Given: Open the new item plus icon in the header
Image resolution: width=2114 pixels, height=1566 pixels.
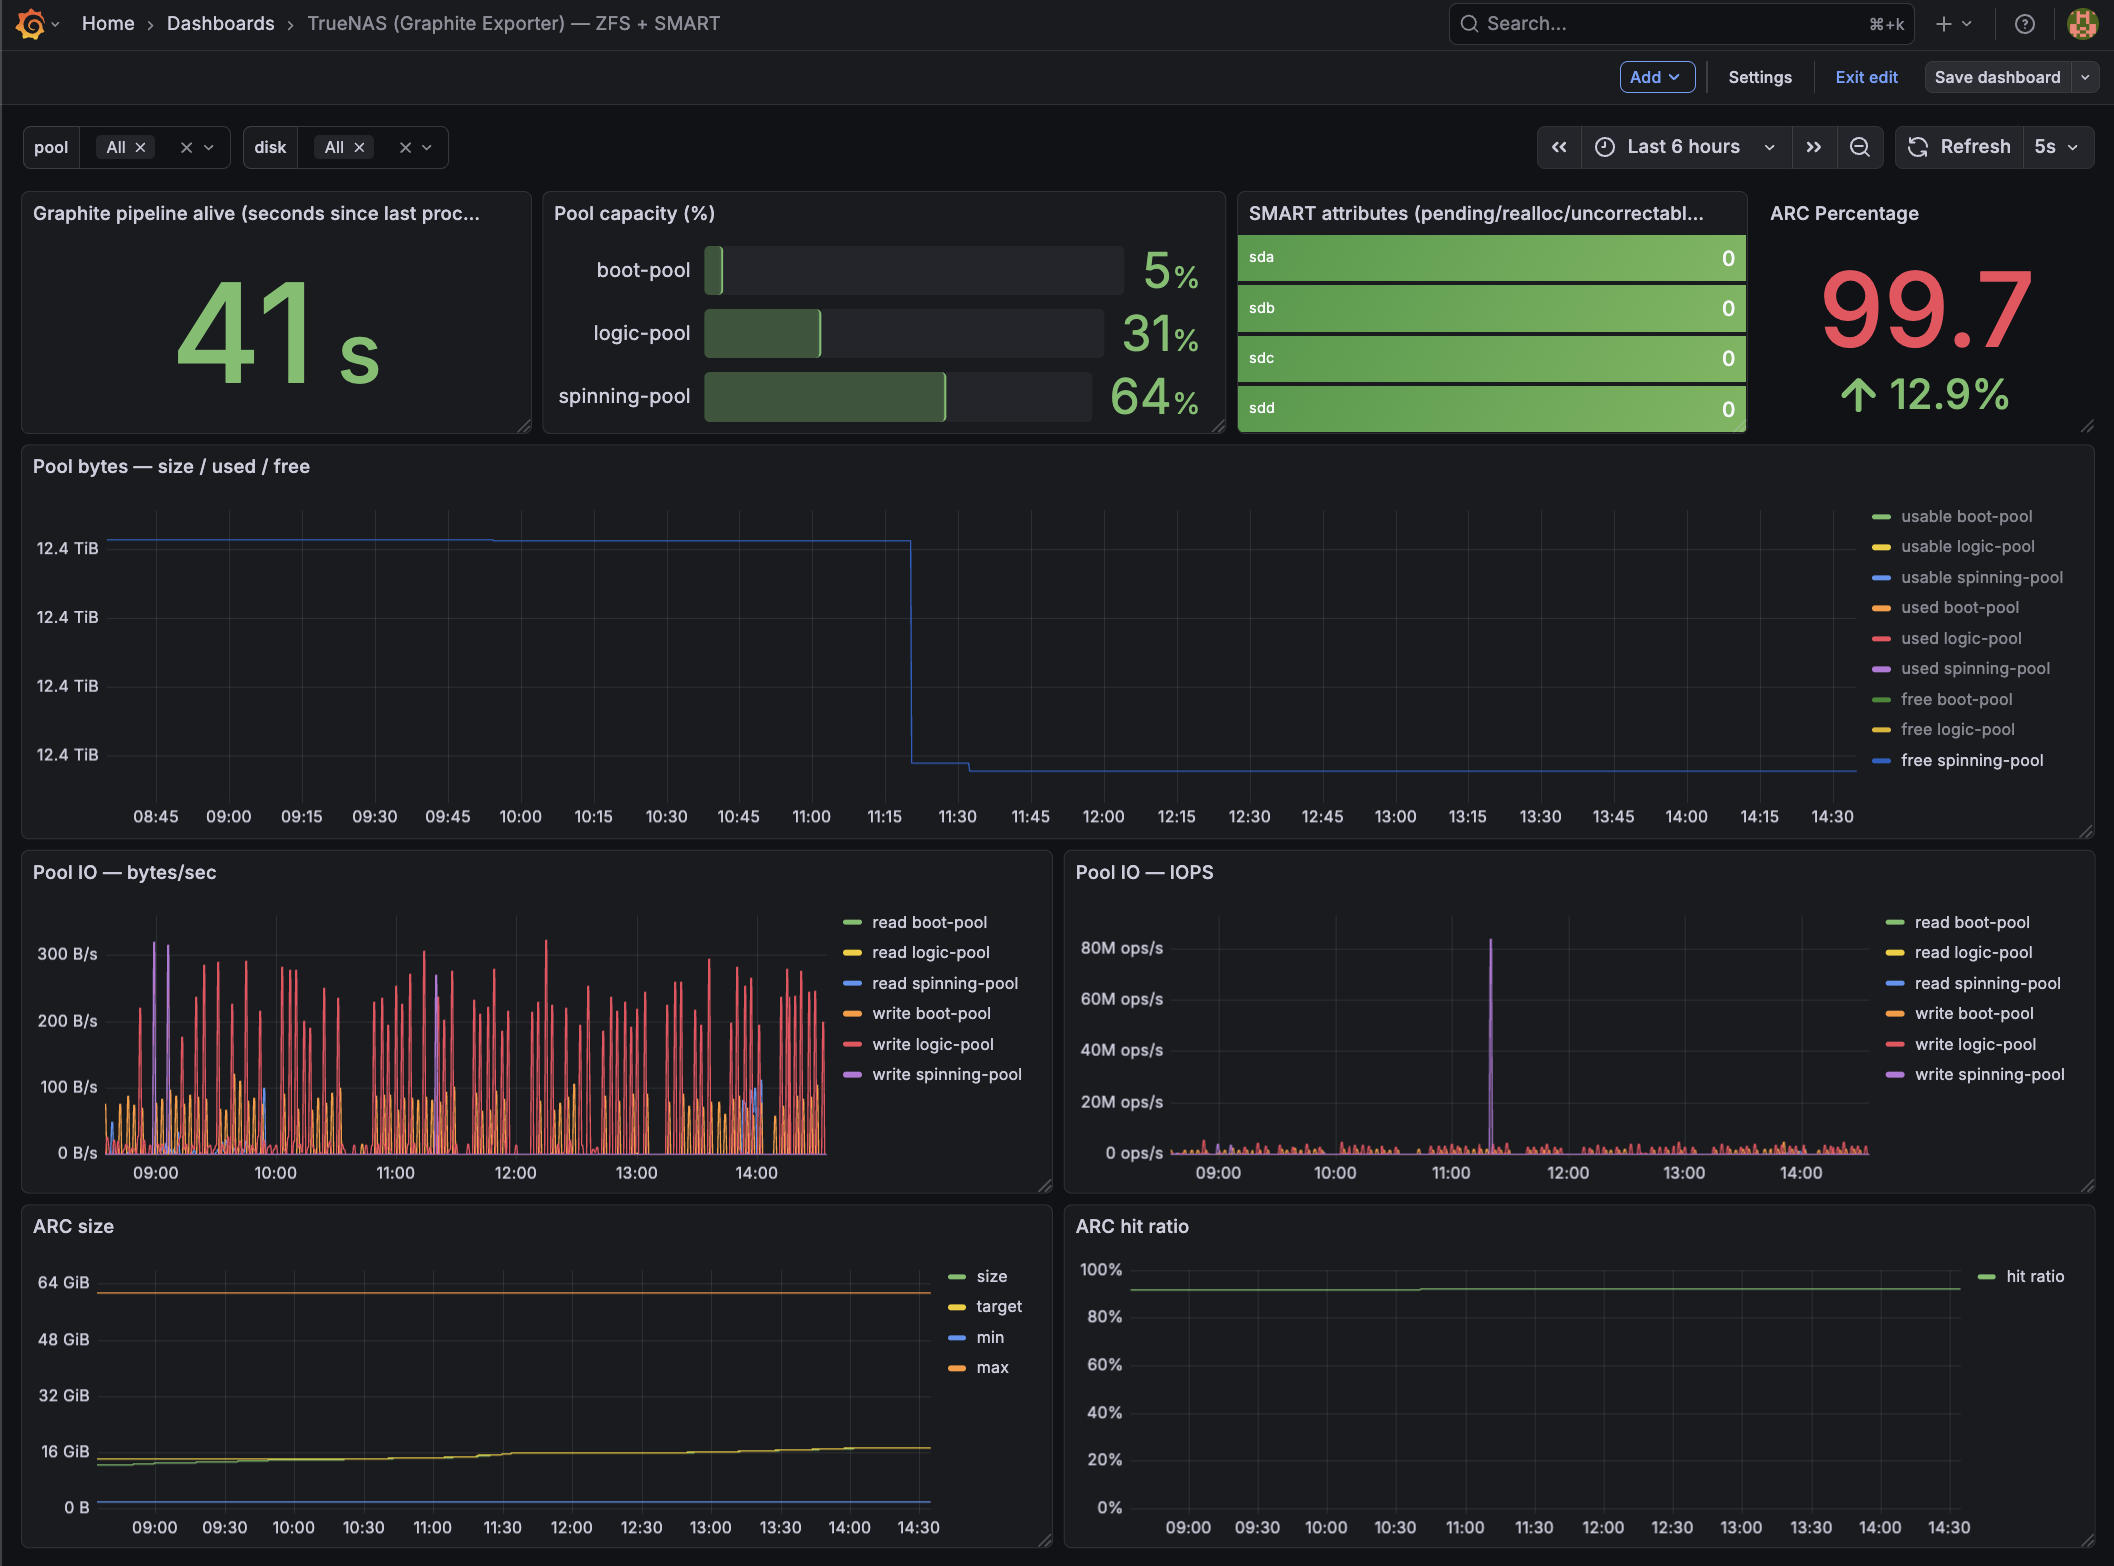Looking at the screenshot, I should coord(1944,23).
